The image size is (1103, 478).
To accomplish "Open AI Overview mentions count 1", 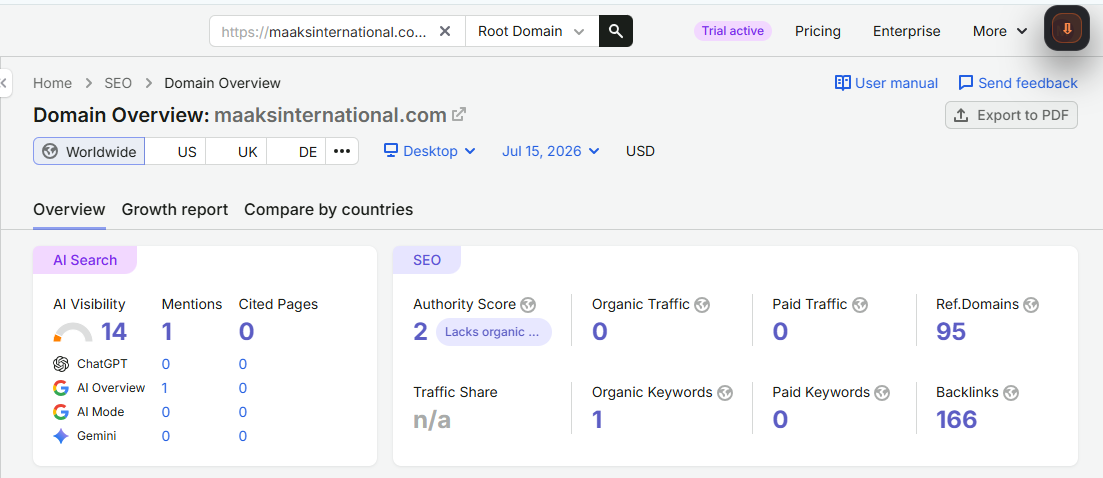I will coord(165,388).
